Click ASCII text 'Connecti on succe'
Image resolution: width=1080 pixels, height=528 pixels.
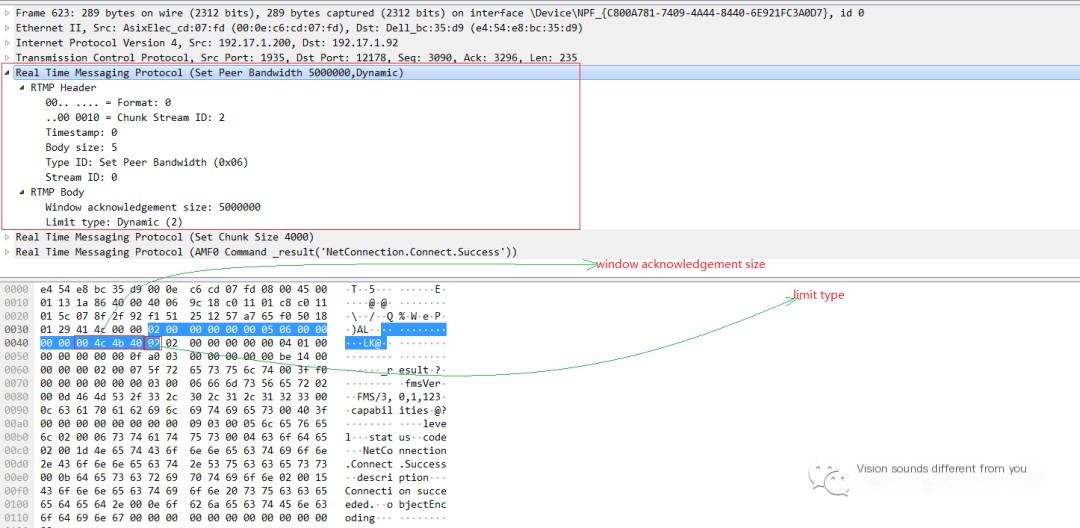(x=395, y=492)
